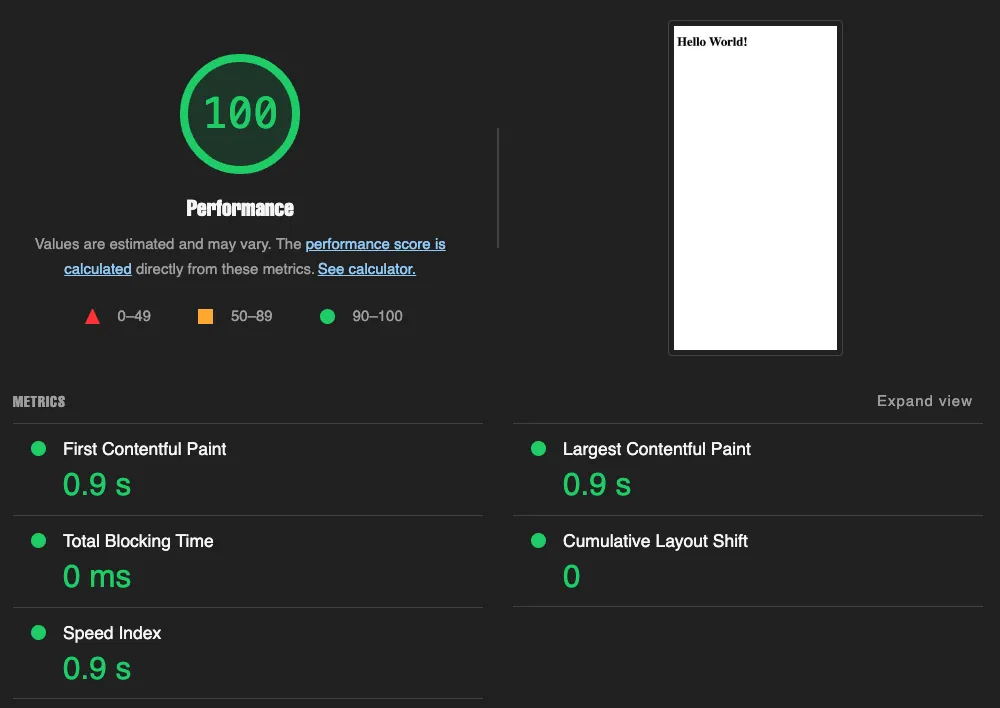Click the 0 ms Total Blocking Time value

pos(97,577)
